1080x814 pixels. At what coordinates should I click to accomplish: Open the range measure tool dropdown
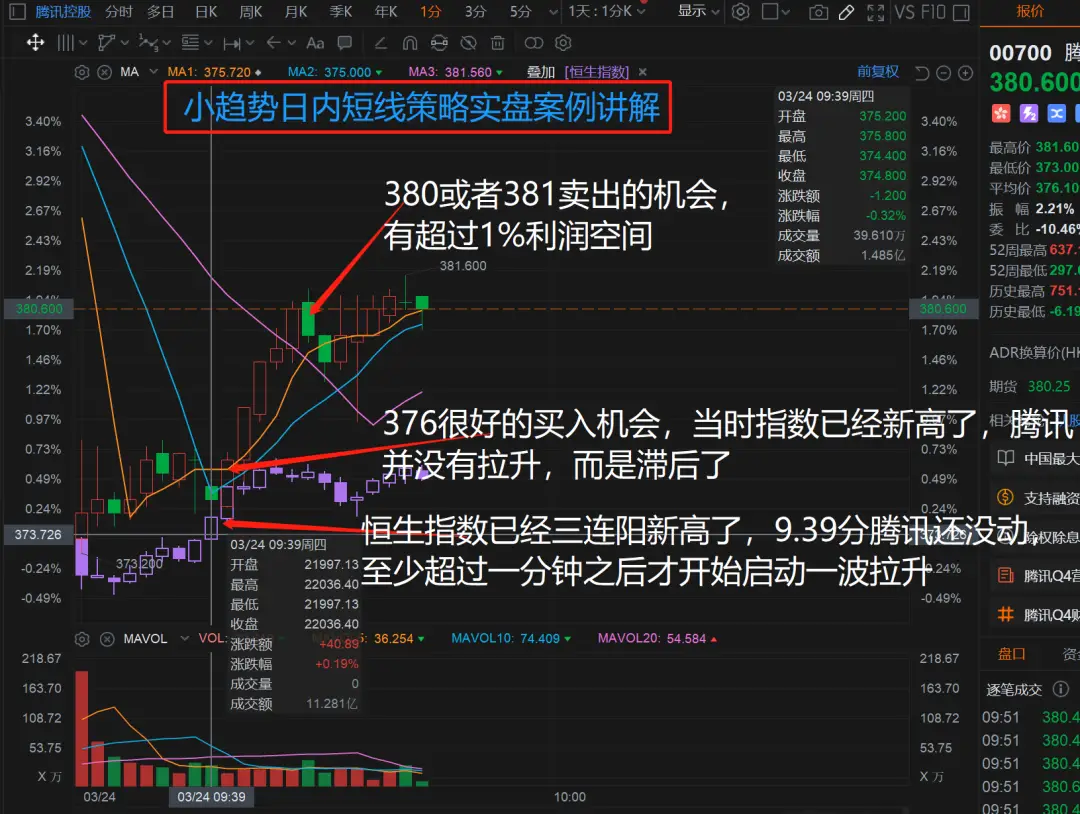[x=238, y=43]
